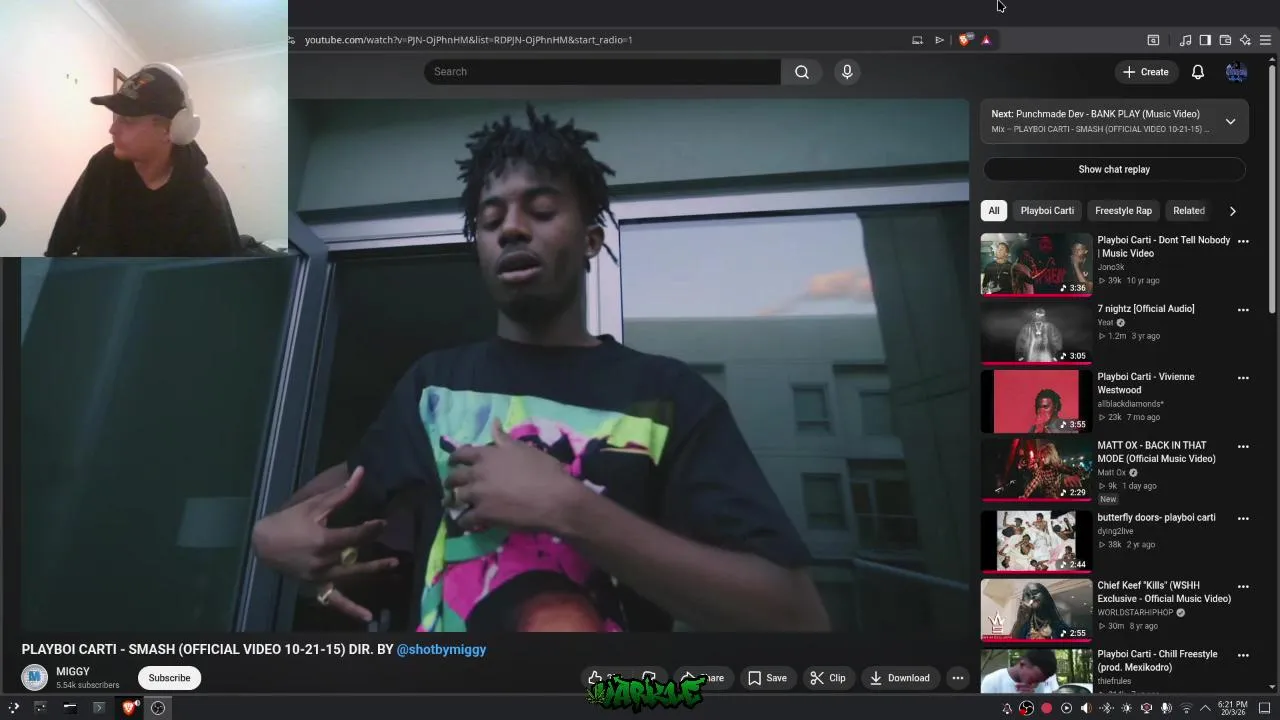Image resolution: width=1280 pixels, height=720 pixels.
Task: Open the browser tab search icon
Action: tap(1153, 40)
